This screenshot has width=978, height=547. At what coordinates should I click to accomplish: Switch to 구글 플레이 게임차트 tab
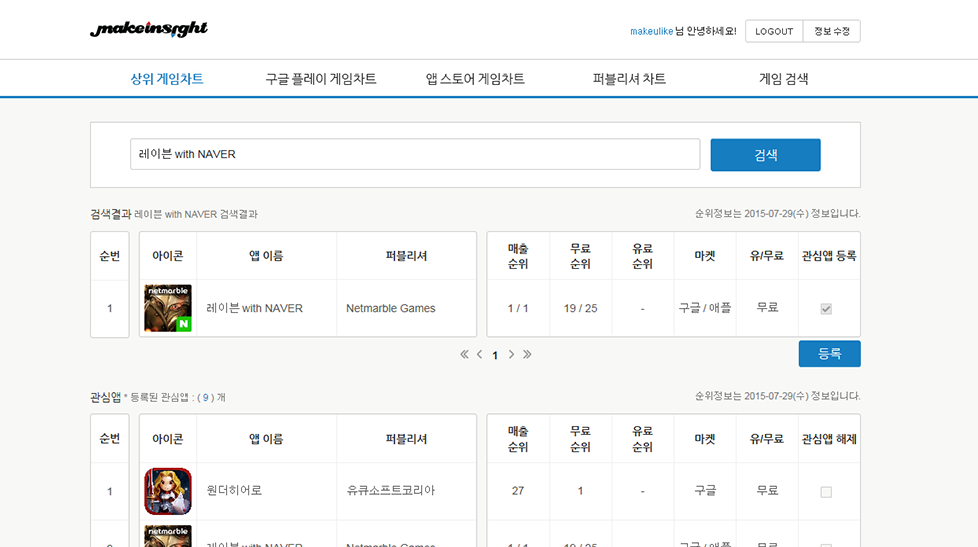coord(321,79)
